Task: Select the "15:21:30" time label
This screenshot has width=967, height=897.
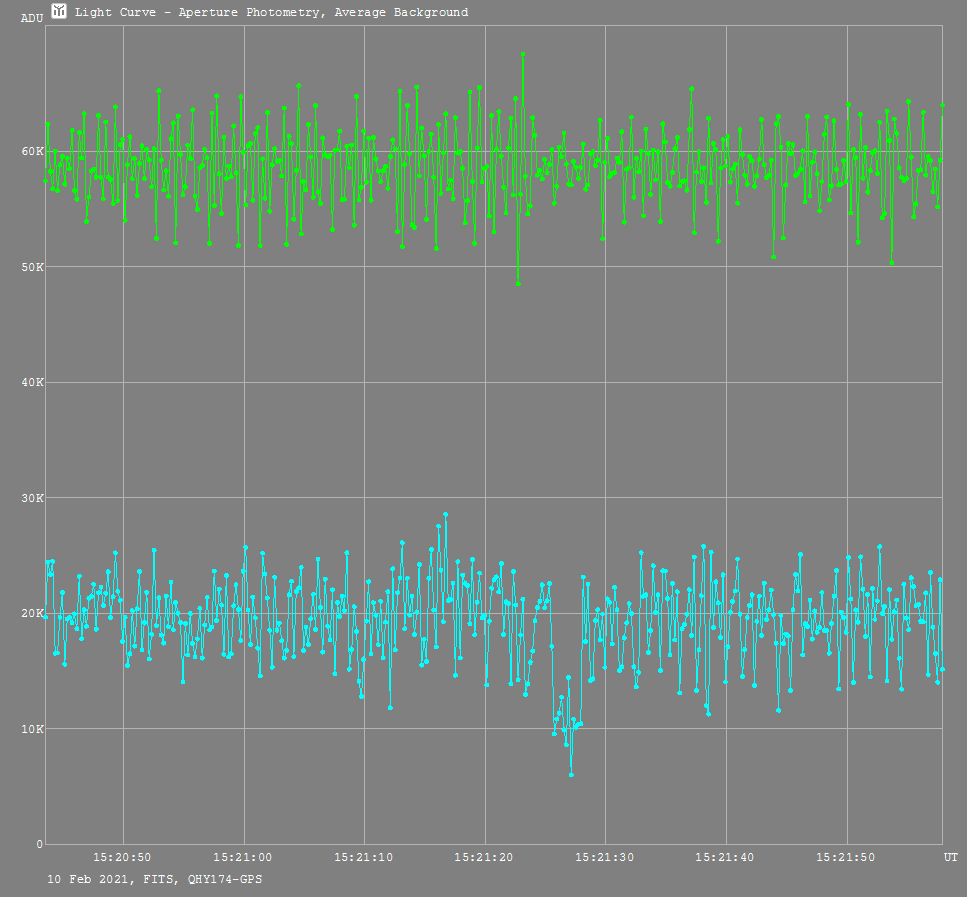Action: pyautogui.click(x=604, y=857)
